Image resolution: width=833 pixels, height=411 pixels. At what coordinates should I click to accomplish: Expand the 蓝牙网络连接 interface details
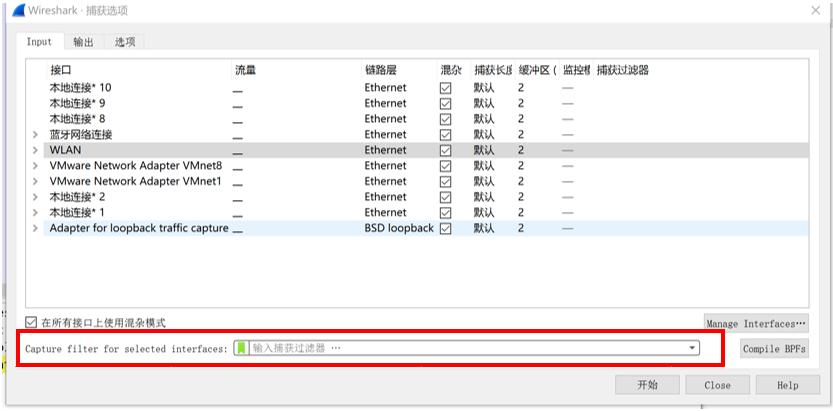35,135
